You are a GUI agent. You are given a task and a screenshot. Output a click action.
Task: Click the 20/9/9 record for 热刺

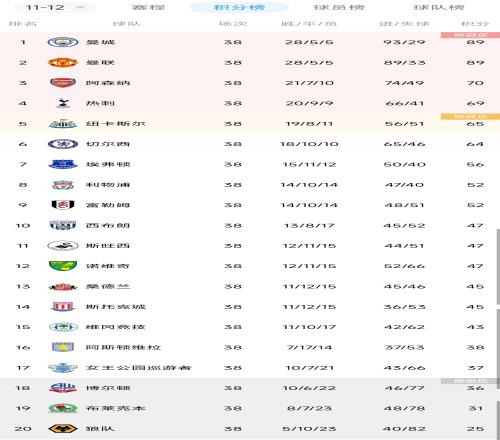pyautogui.click(x=309, y=103)
